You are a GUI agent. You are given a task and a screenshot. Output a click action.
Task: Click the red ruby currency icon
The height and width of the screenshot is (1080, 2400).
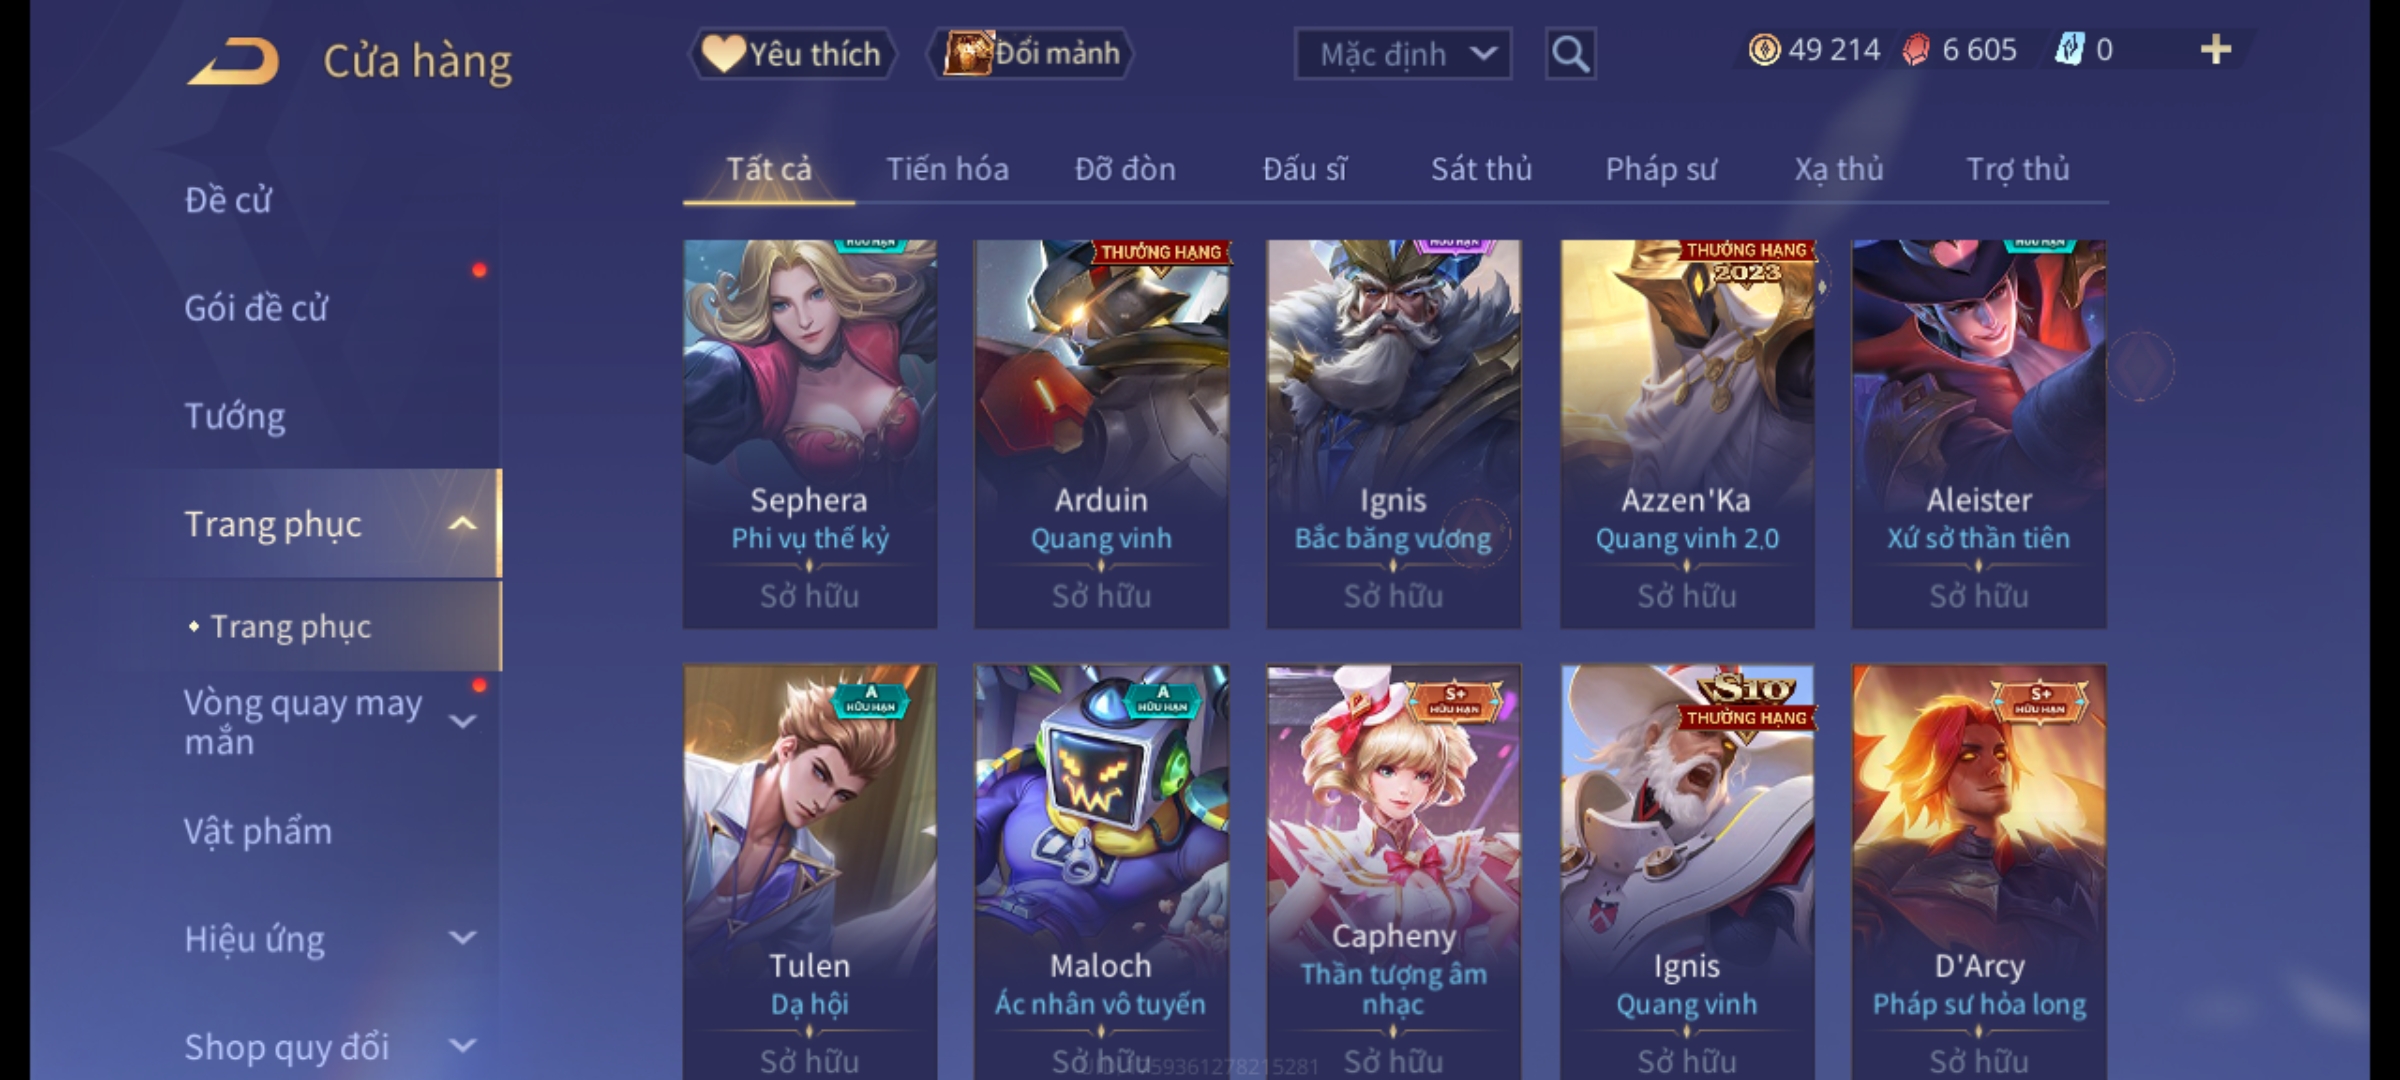pos(1915,50)
